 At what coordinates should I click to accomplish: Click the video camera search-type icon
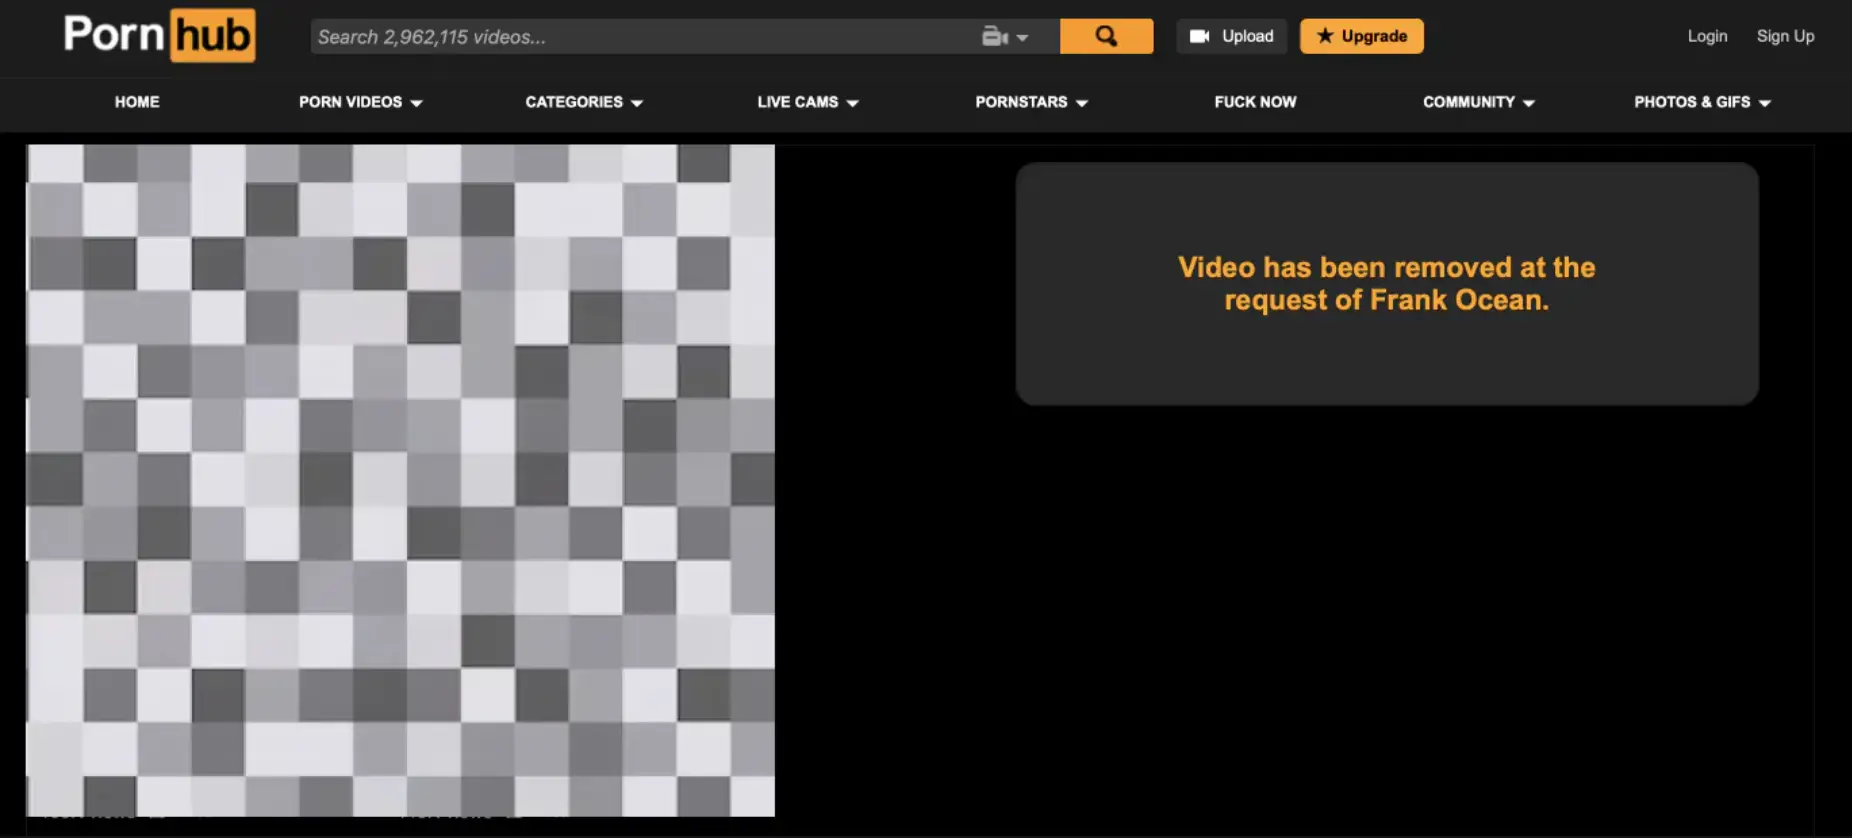coord(994,37)
